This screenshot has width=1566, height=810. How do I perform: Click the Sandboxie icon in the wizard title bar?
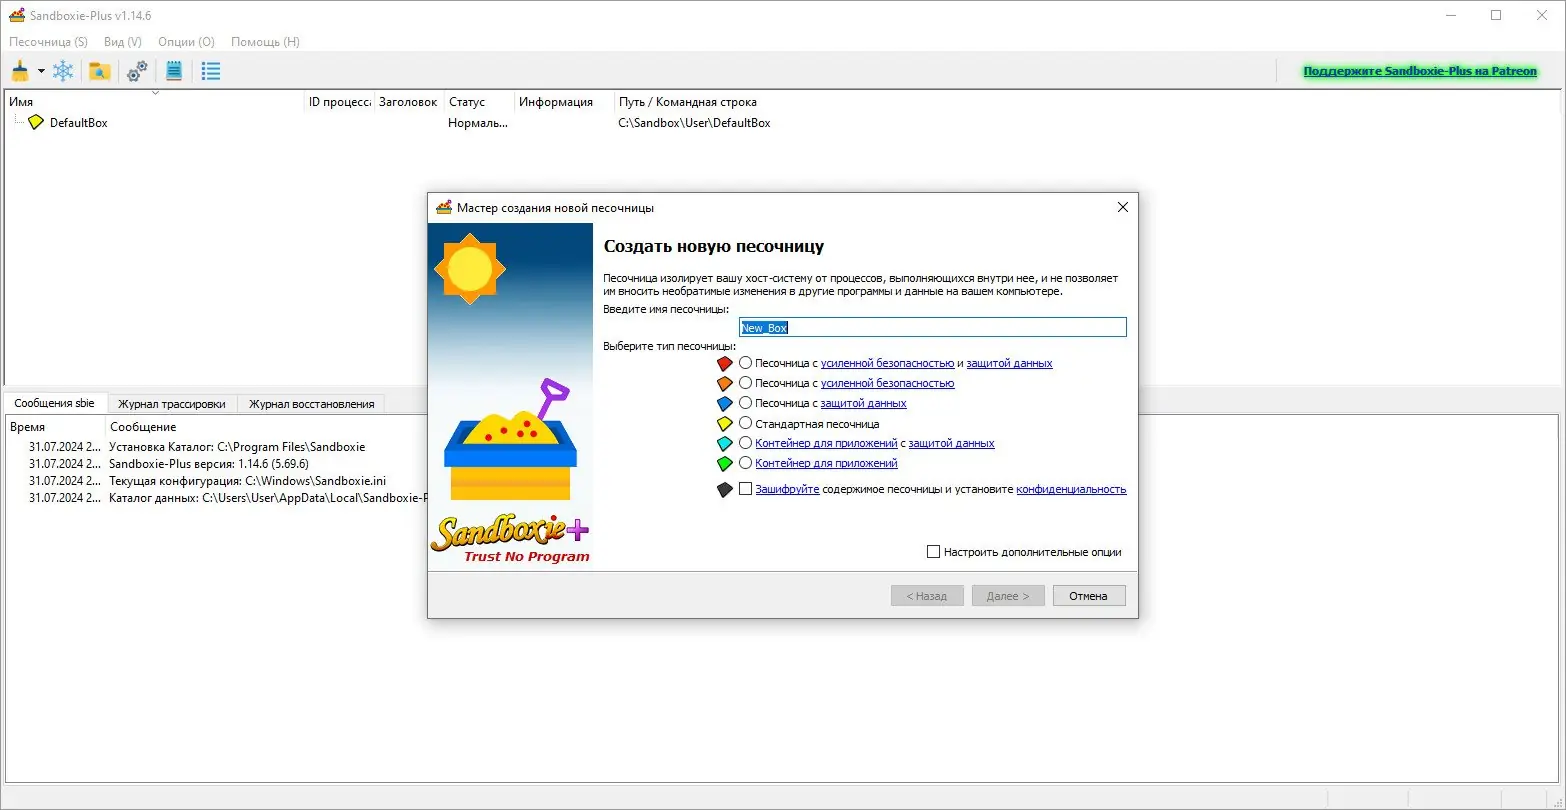[444, 207]
